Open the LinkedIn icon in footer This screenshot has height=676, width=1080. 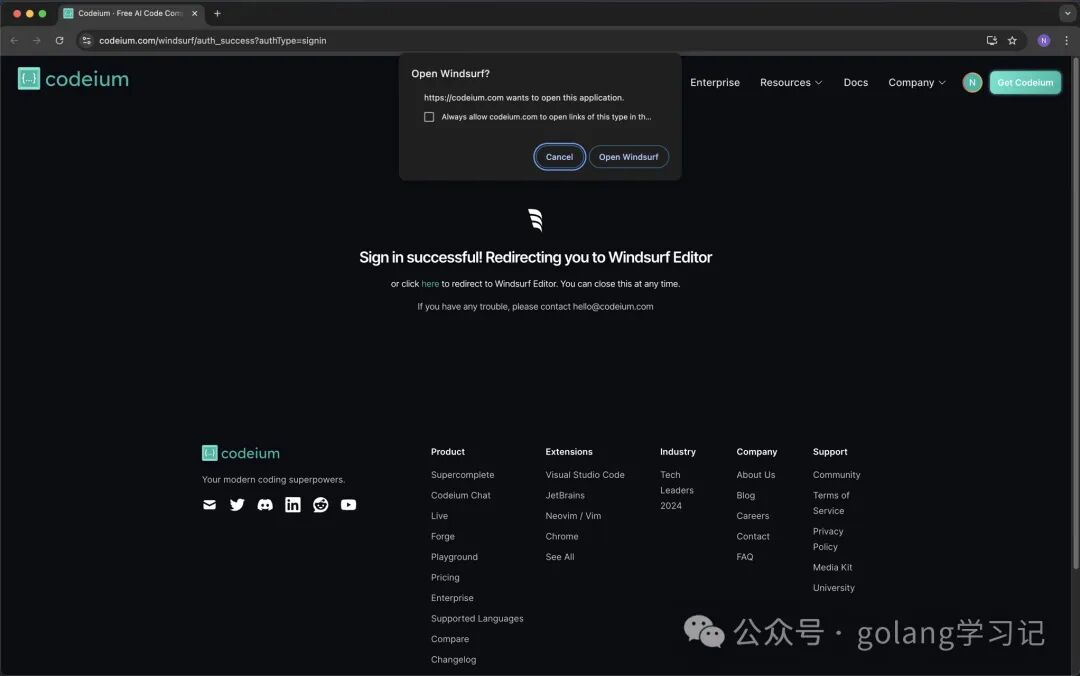point(293,505)
